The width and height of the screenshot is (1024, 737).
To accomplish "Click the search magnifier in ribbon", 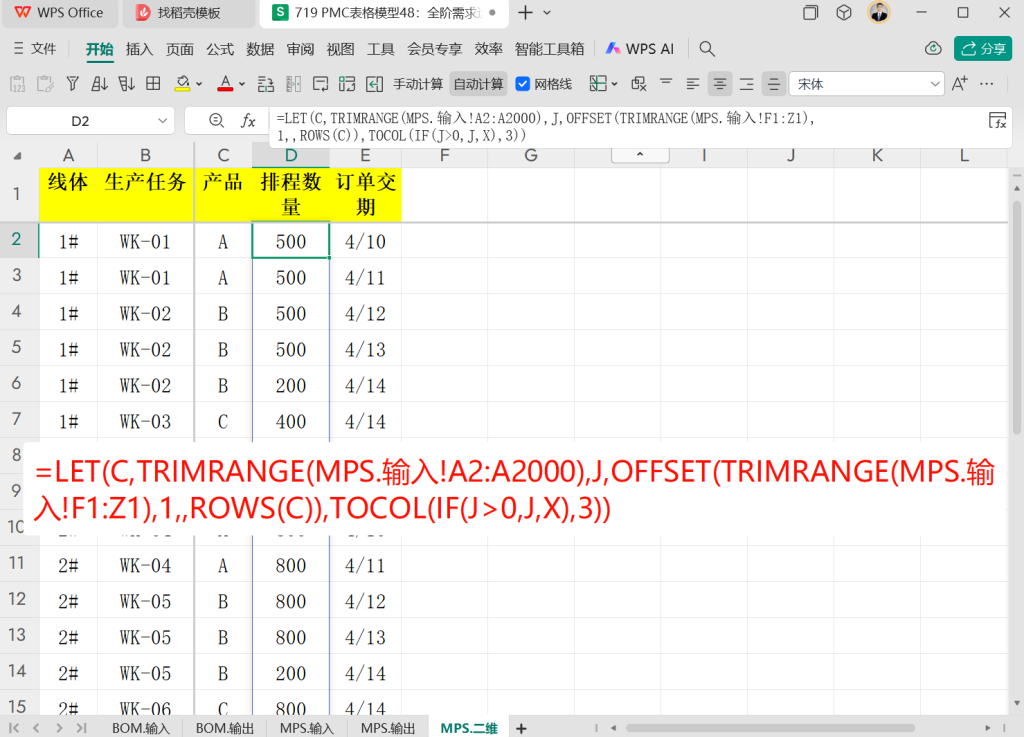I will point(707,49).
